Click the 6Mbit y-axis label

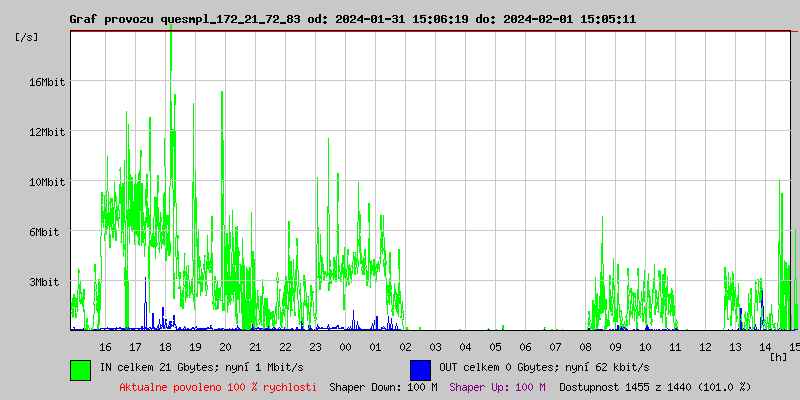tap(44, 231)
